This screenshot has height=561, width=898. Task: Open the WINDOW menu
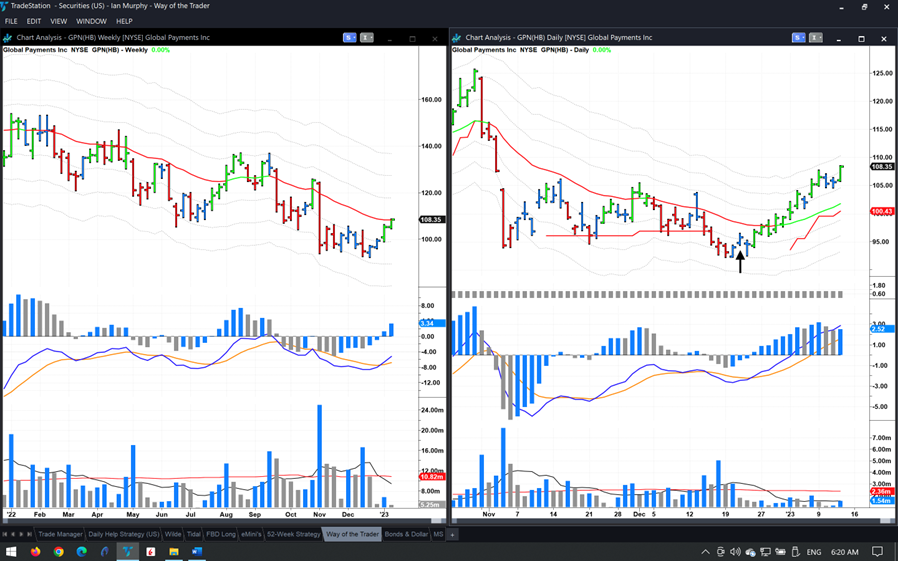tap(91, 21)
